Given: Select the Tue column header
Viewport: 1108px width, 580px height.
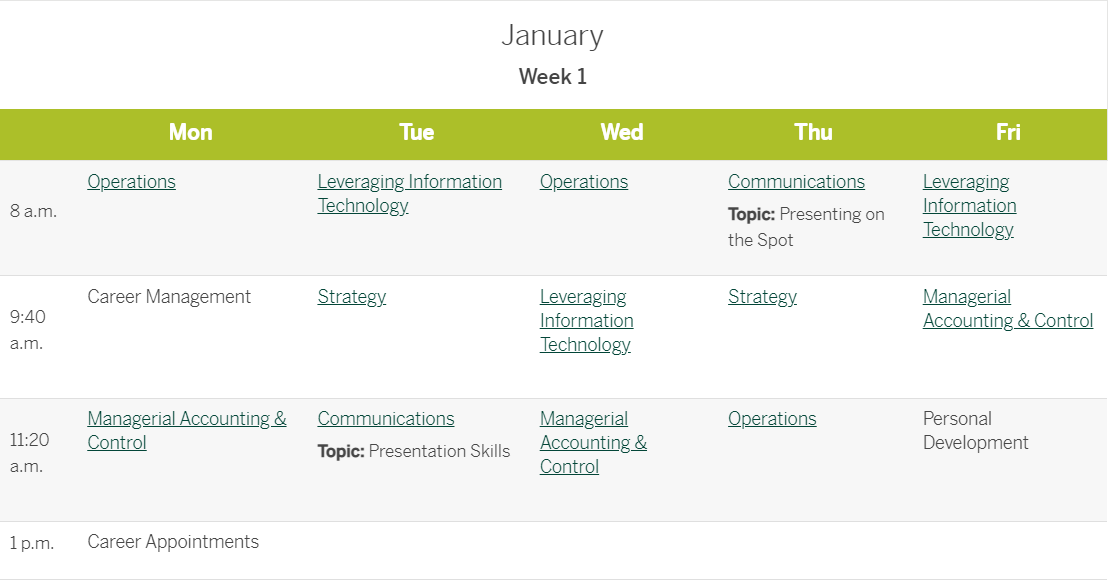Looking at the screenshot, I should point(416,132).
